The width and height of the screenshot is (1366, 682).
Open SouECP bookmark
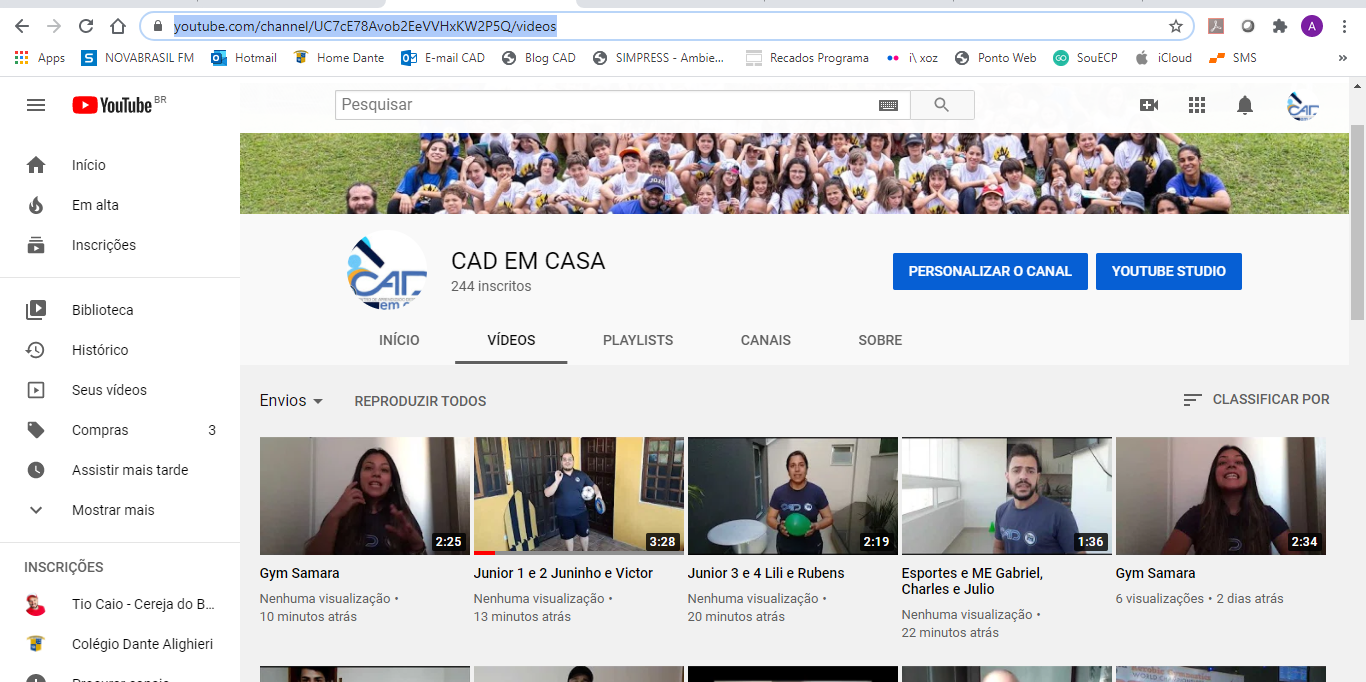(1085, 58)
